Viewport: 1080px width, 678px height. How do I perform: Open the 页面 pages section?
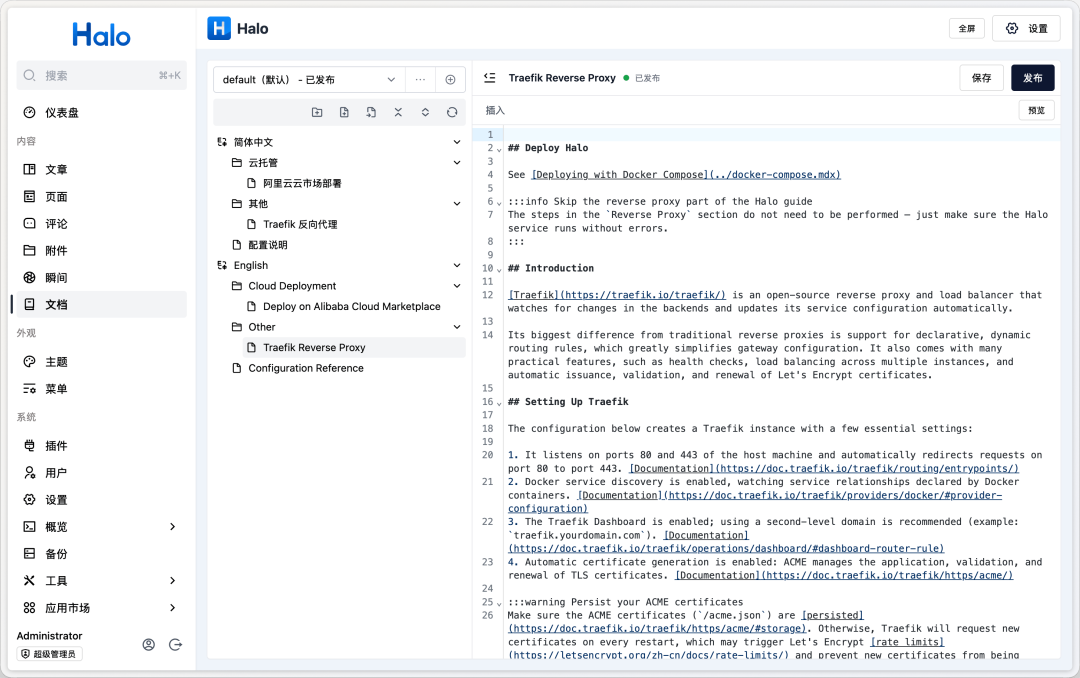tap(100, 196)
